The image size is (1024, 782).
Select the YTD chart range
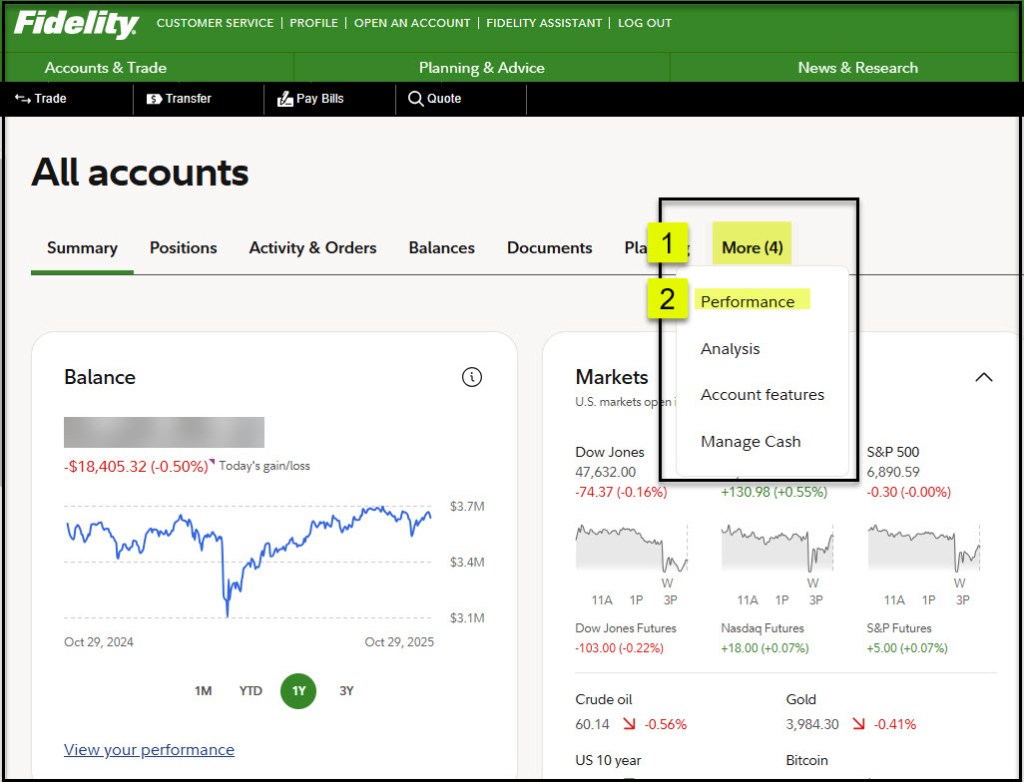[250, 691]
